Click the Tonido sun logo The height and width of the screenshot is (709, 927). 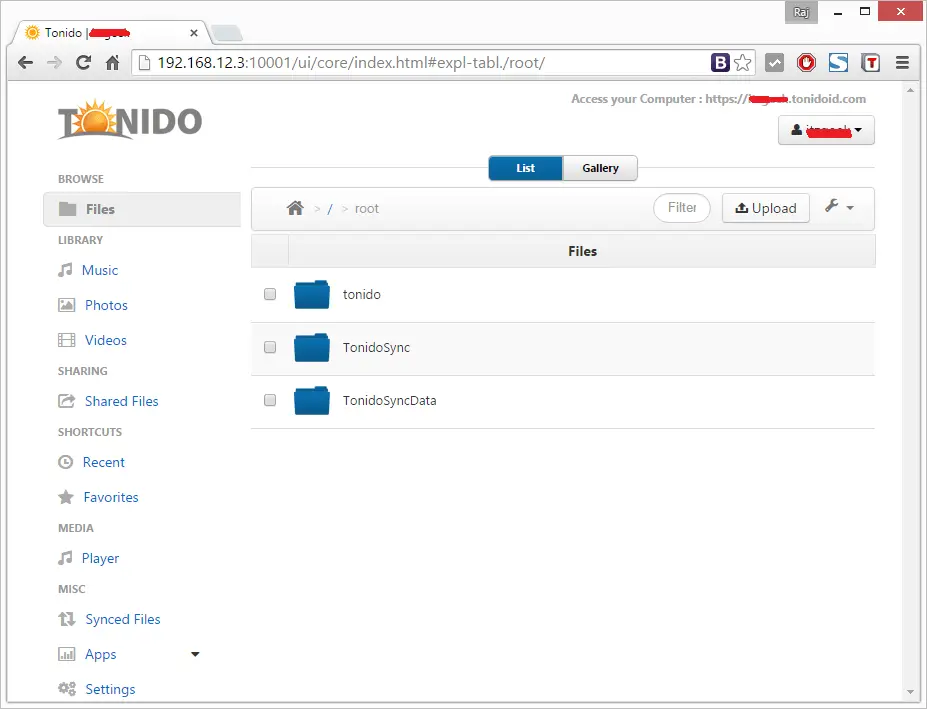pos(130,120)
